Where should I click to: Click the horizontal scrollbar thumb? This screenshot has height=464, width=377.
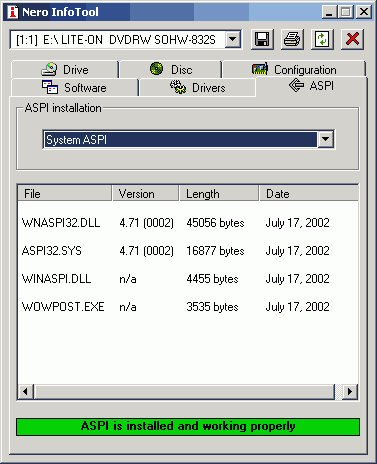tap(184, 391)
